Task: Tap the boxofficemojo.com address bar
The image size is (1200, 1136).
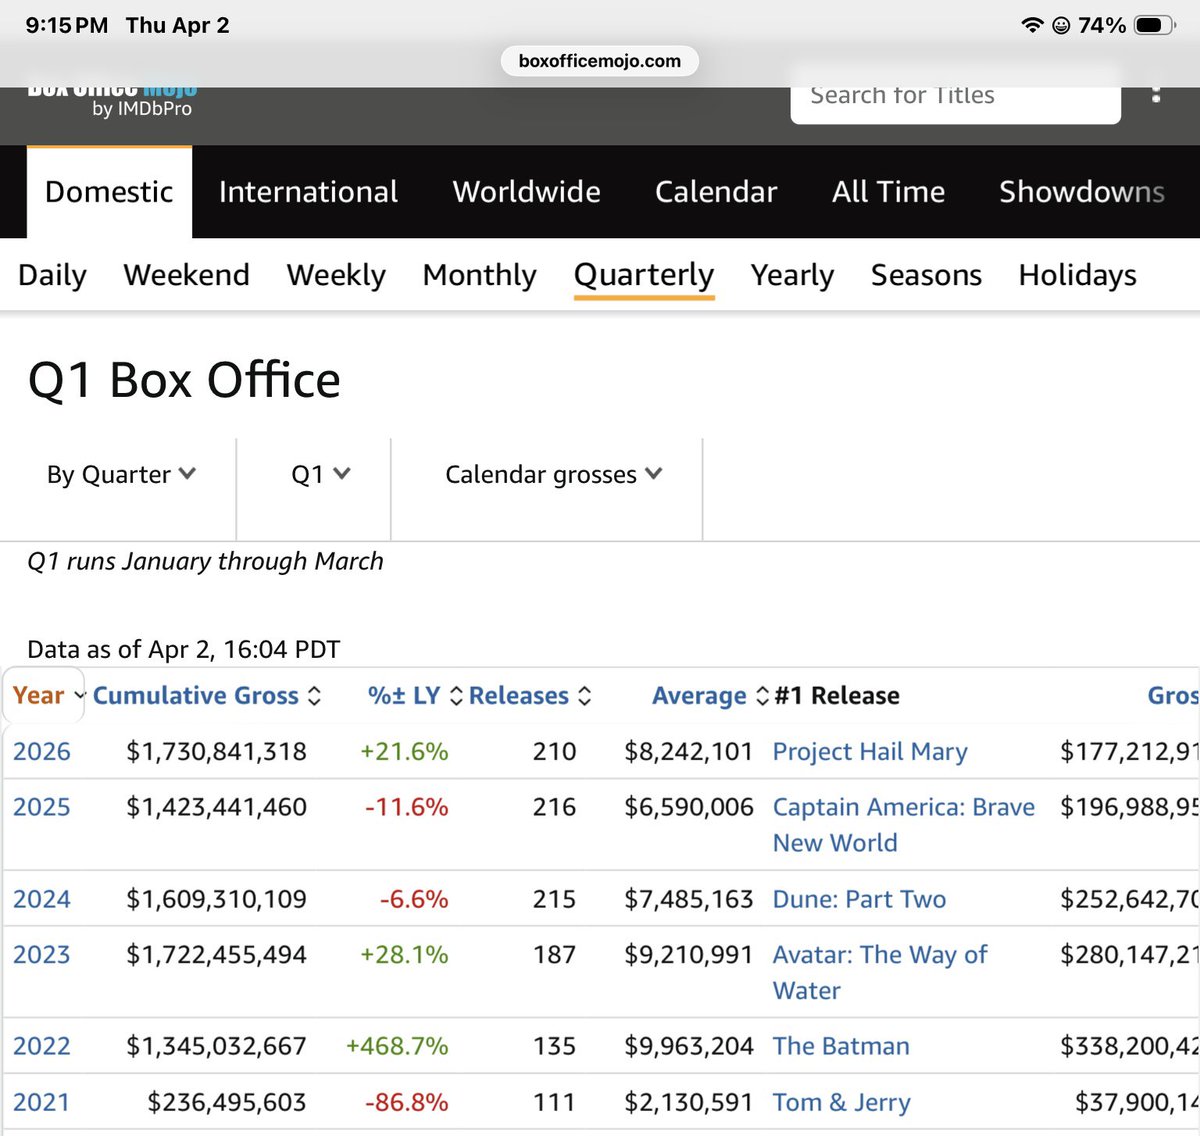Action: pyautogui.click(x=599, y=61)
